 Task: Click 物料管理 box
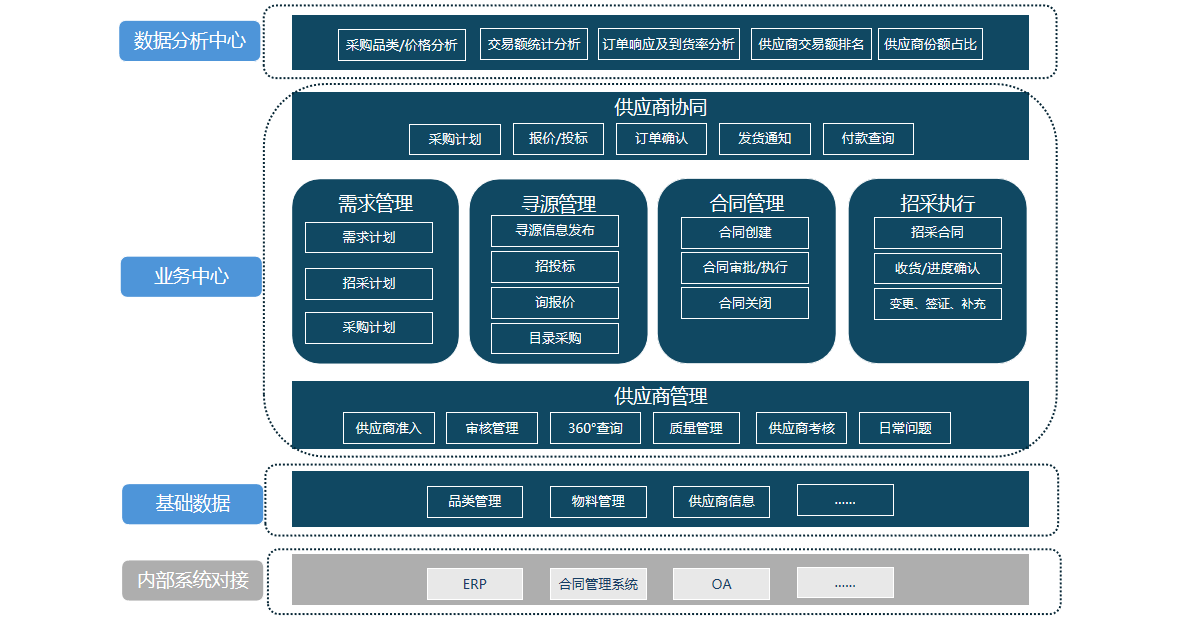tap(598, 502)
